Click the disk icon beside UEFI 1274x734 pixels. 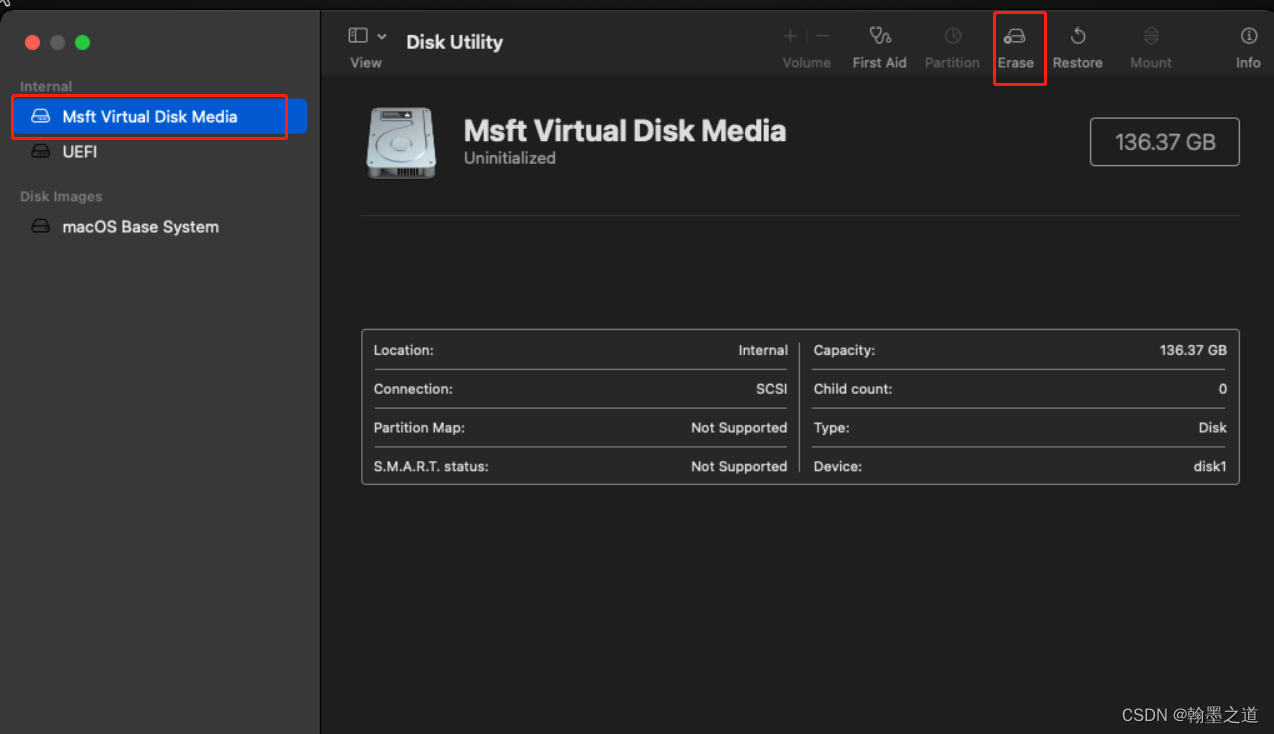tap(40, 152)
